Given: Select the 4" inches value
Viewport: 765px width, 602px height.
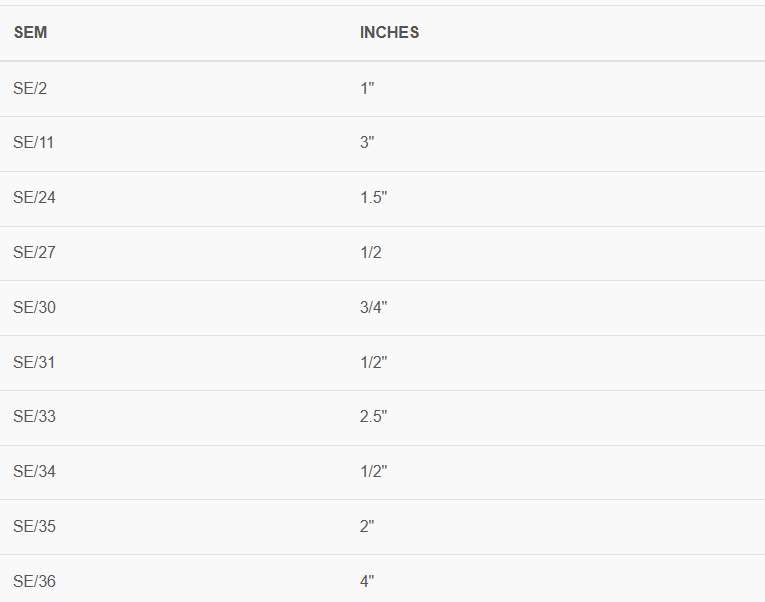Looking at the screenshot, I should (x=367, y=581).
